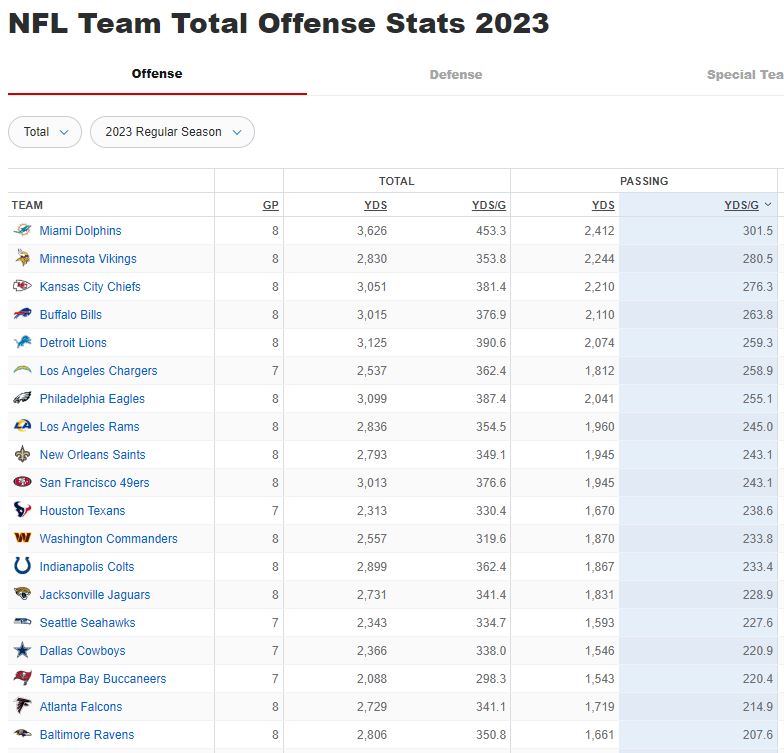
Task: Click the TEAM column header
Action: [28, 205]
